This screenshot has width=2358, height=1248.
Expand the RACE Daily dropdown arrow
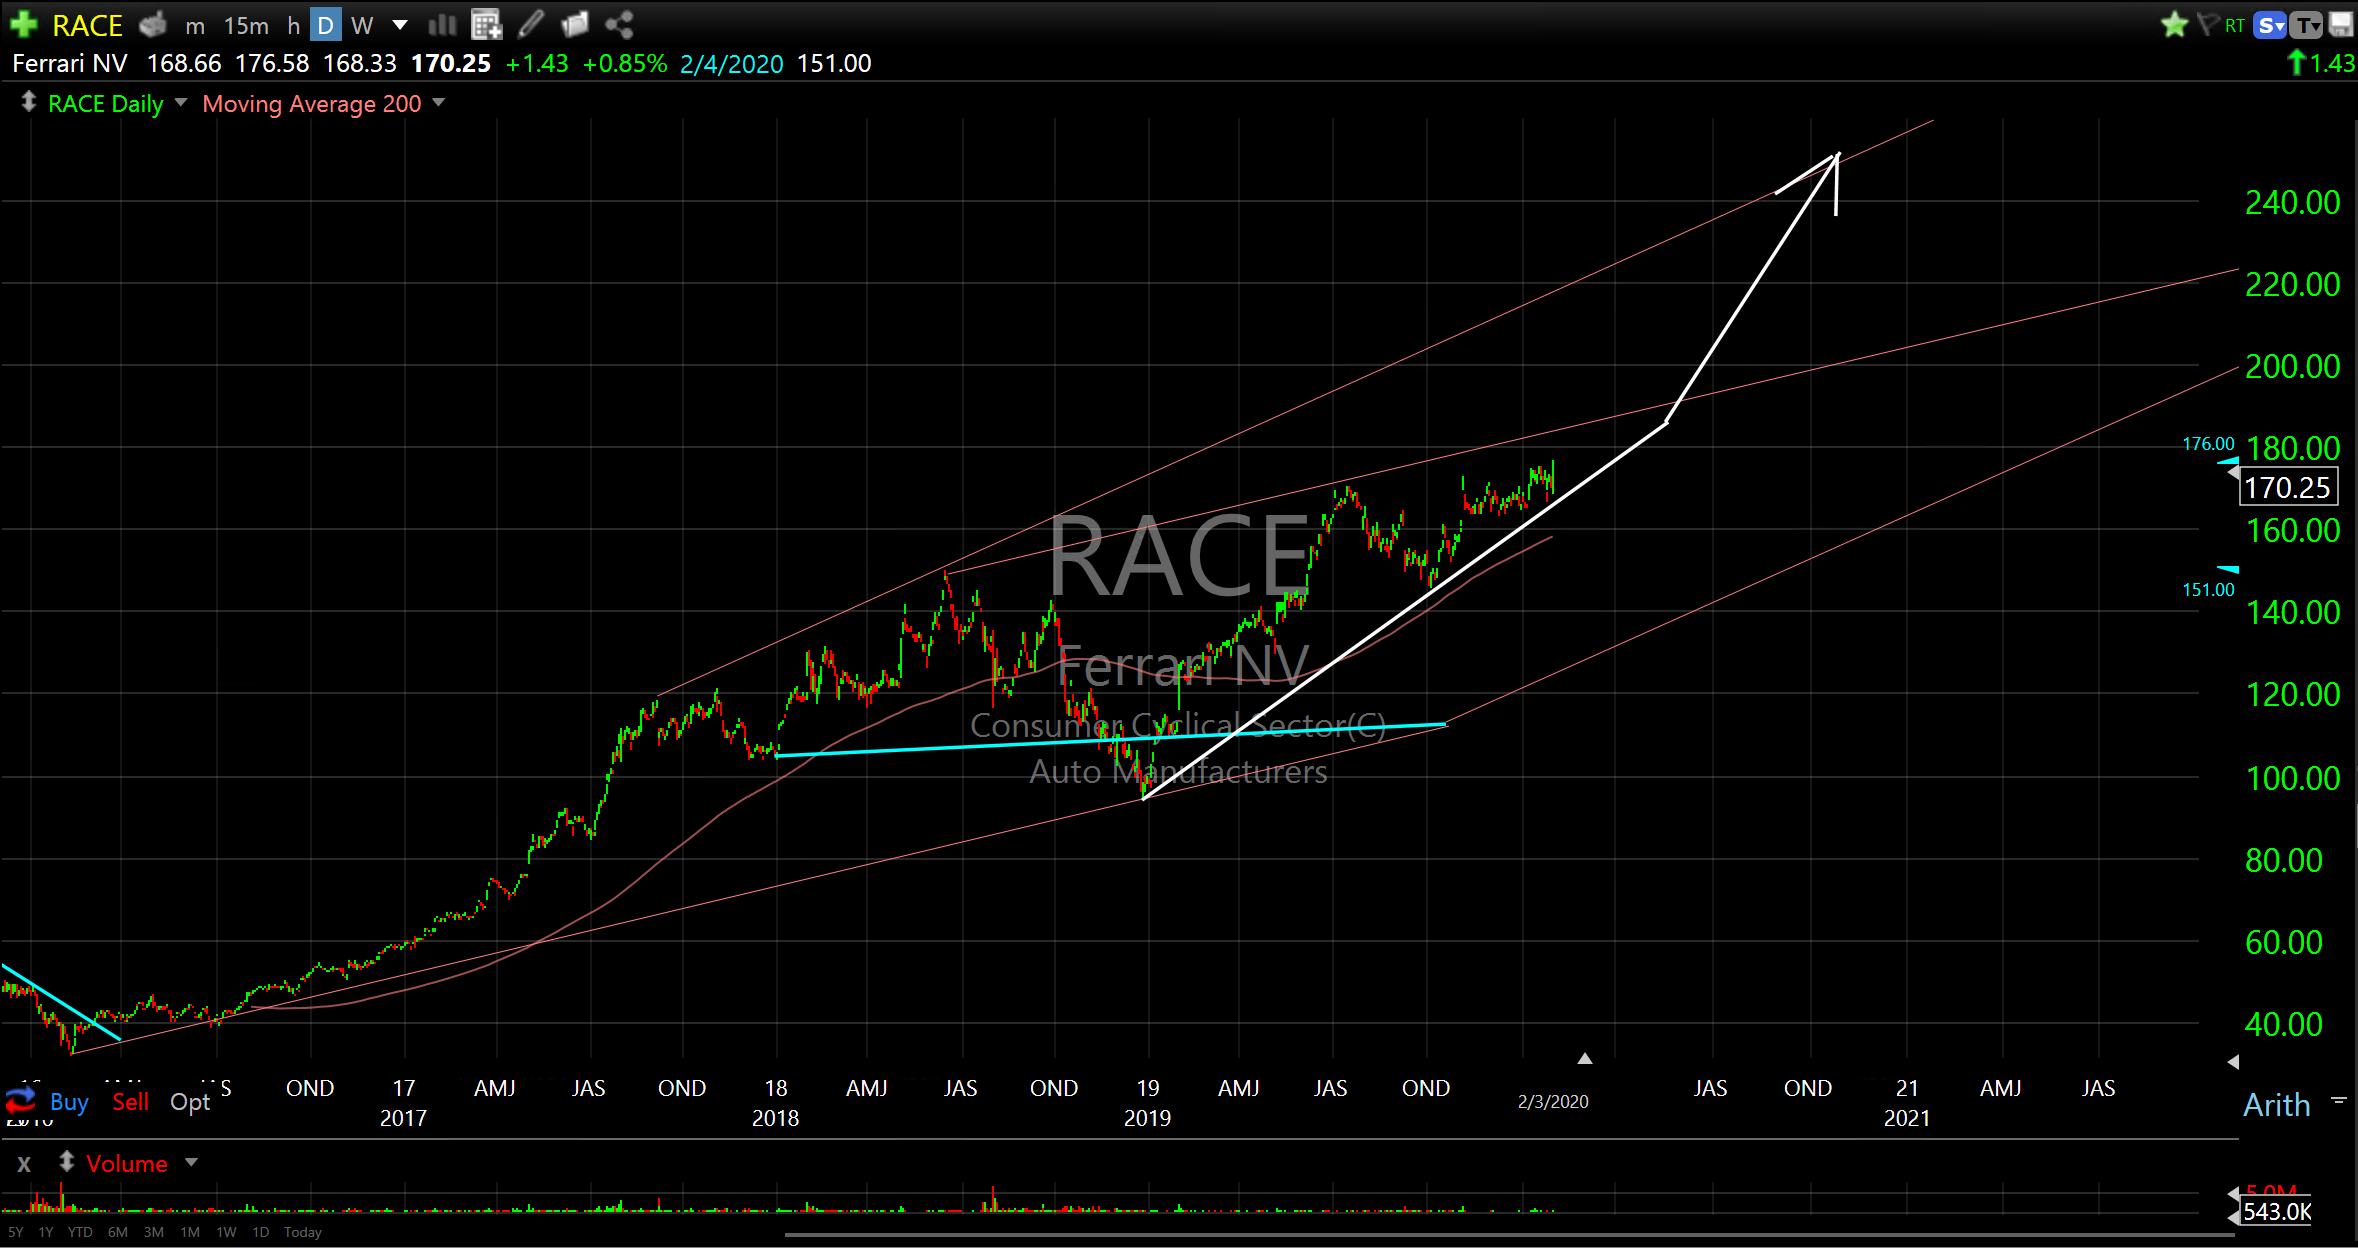tap(181, 102)
